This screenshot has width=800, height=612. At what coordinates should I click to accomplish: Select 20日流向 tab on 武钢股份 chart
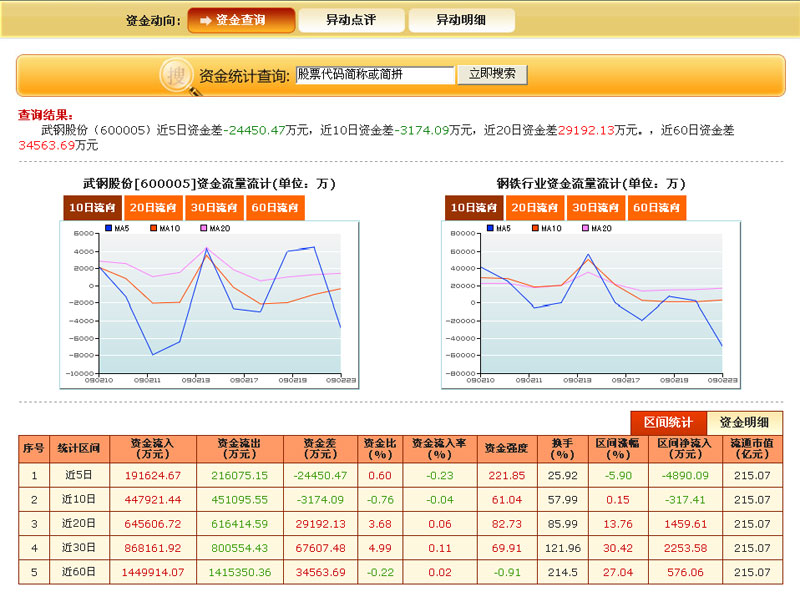(x=153, y=208)
